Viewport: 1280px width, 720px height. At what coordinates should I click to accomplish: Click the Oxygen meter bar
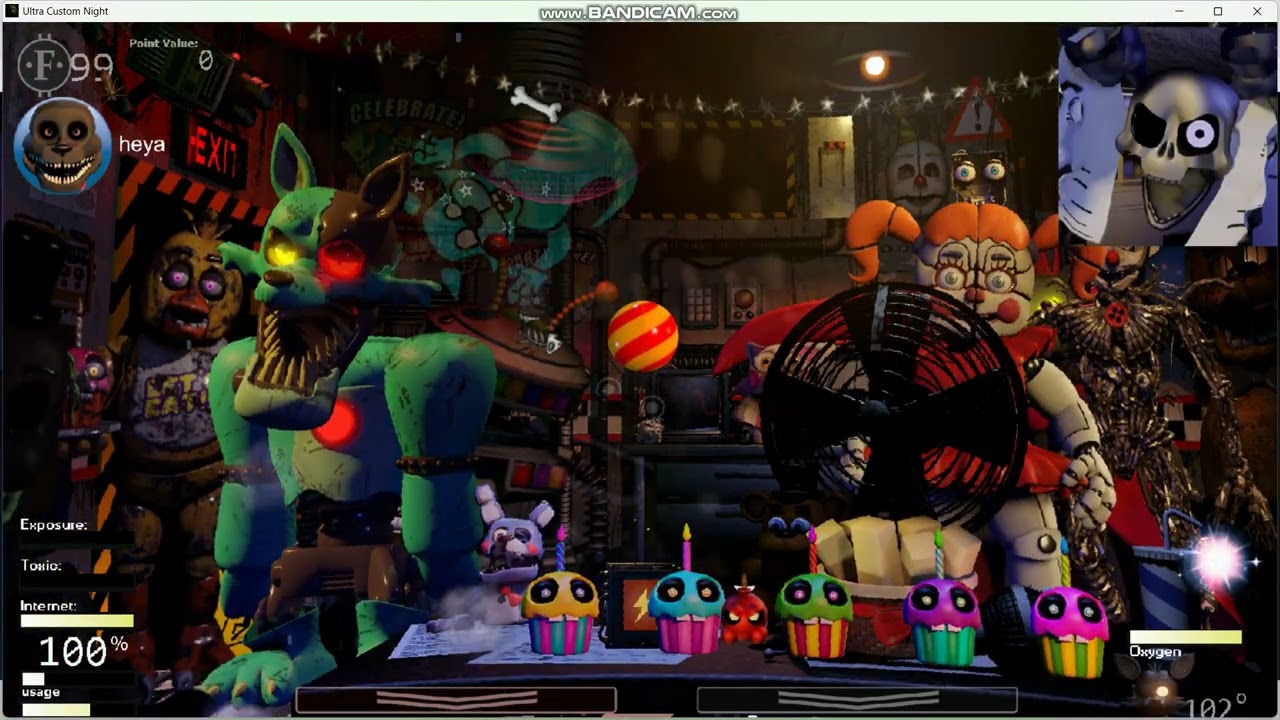point(1186,637)
